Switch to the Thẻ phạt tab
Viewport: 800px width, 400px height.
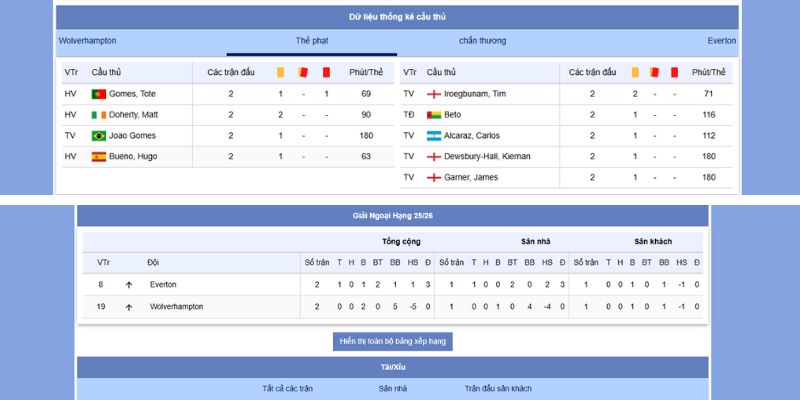(x=312, y=41)
